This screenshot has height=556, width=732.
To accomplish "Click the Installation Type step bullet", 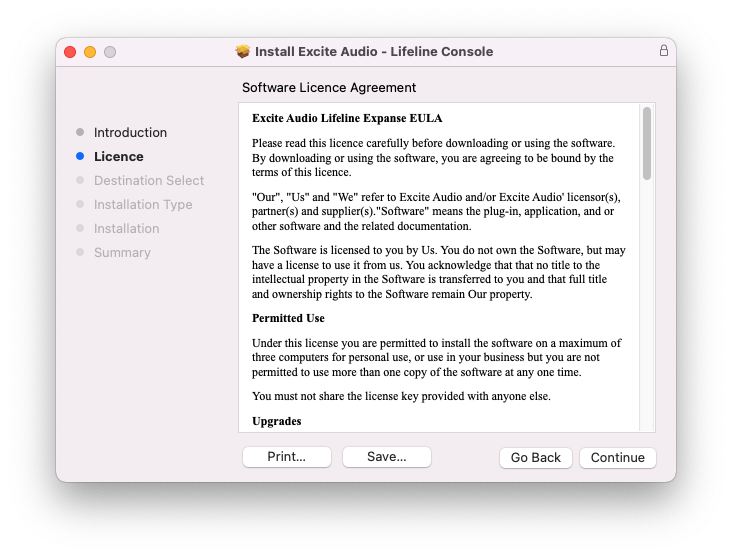I will coord(80,204).
